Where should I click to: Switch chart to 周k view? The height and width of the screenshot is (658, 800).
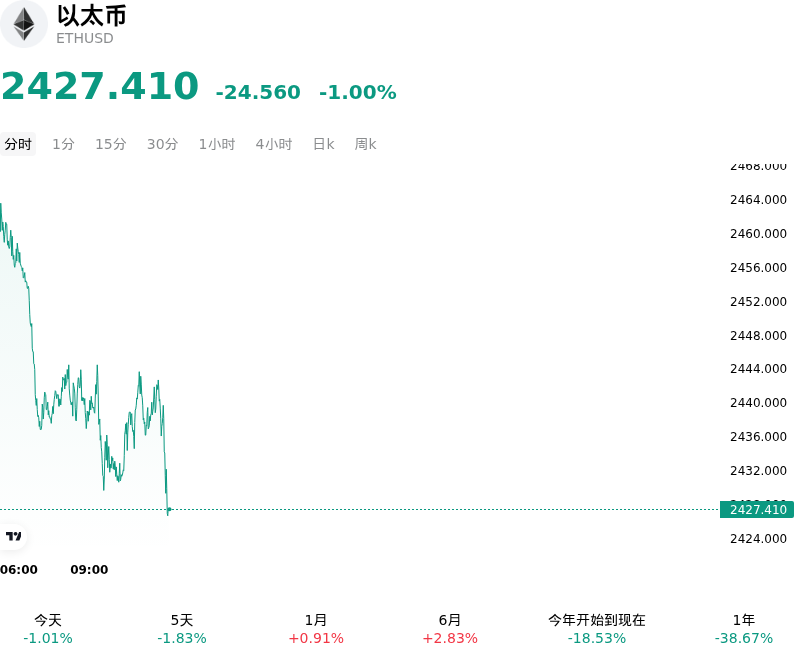[365, 144]
